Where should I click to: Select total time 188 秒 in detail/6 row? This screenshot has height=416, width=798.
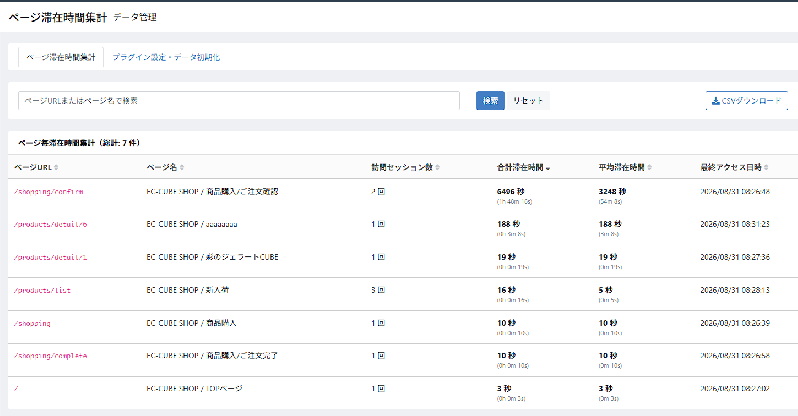coord(508,225)
